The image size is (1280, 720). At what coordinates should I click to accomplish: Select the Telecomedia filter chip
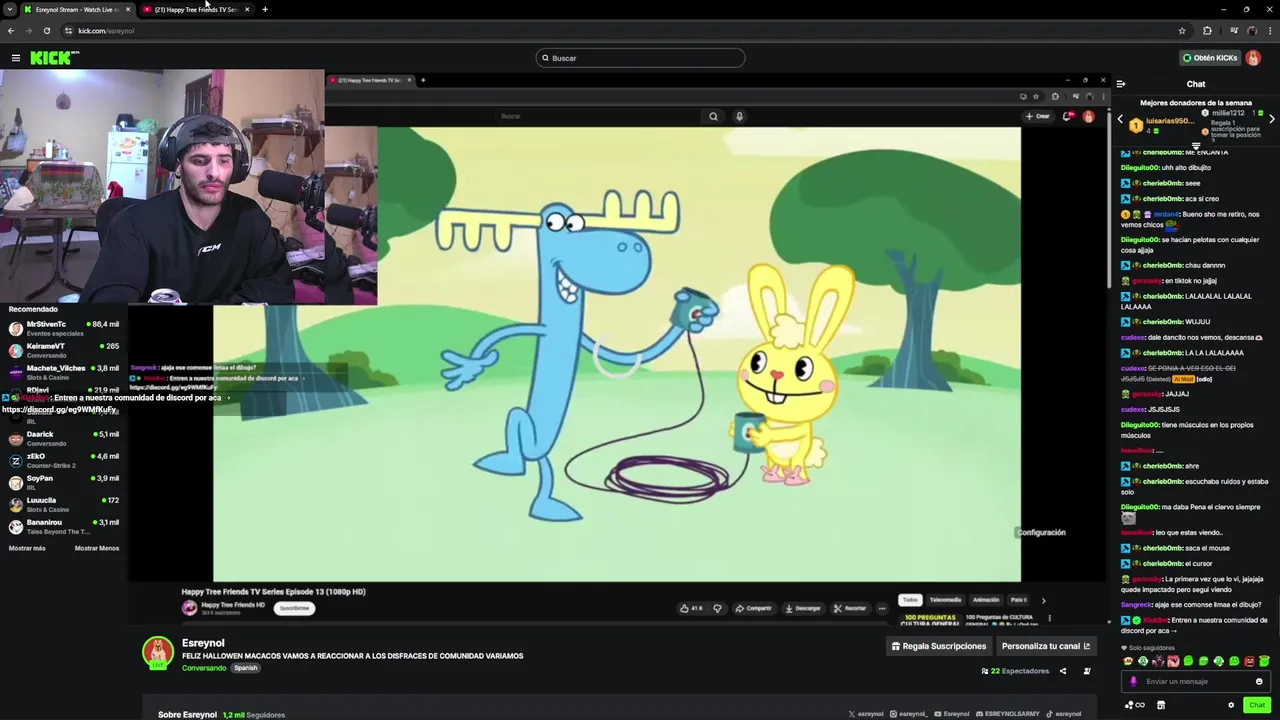(945, 600)
